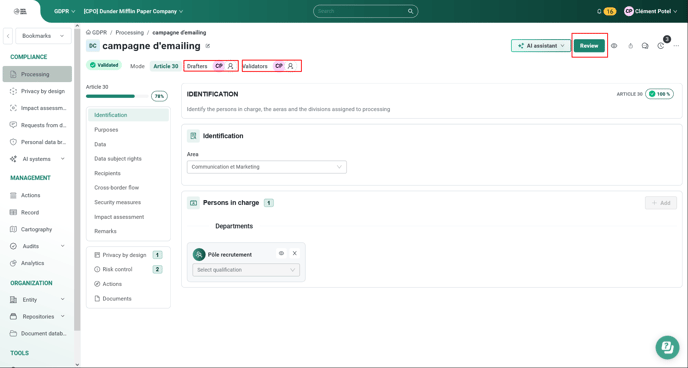The height and width of the screenshot is (368, 688).
Task: Select the Data subject rights section
Action: pyautogui.click(x=128, y=159)
